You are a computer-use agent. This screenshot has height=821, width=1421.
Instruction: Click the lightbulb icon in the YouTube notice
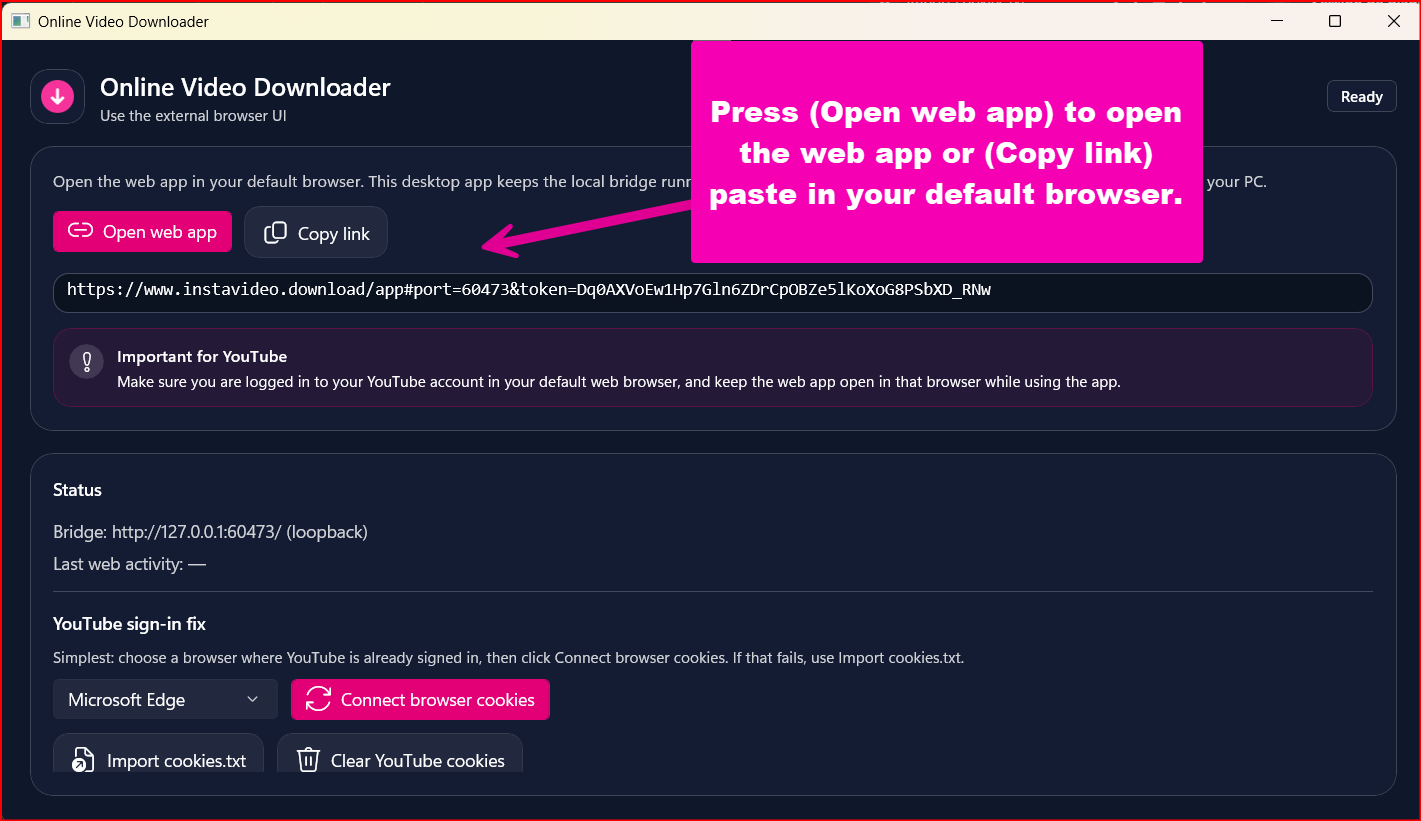coord(86,362)
